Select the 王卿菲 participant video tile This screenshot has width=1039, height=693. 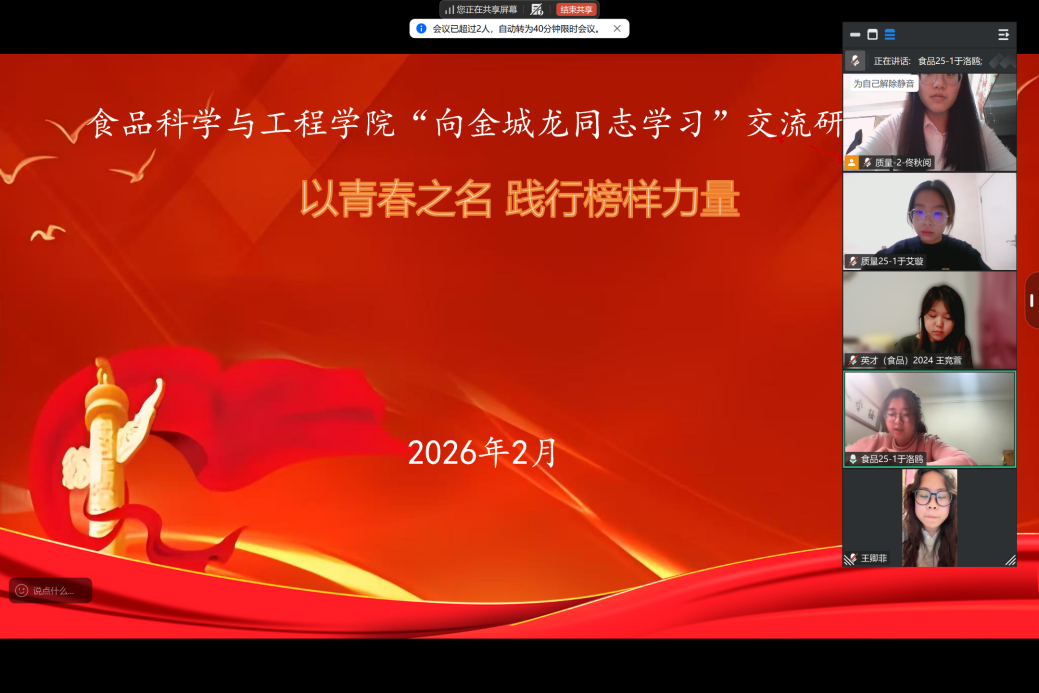tap(929, 515)
